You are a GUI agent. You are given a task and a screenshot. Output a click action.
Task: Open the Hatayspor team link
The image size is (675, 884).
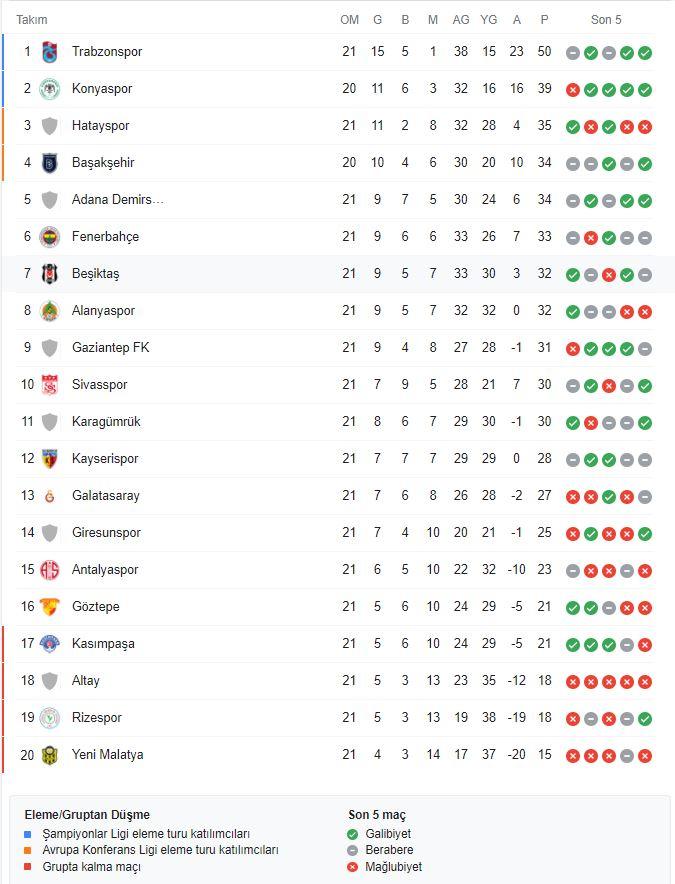click(100, 126)
